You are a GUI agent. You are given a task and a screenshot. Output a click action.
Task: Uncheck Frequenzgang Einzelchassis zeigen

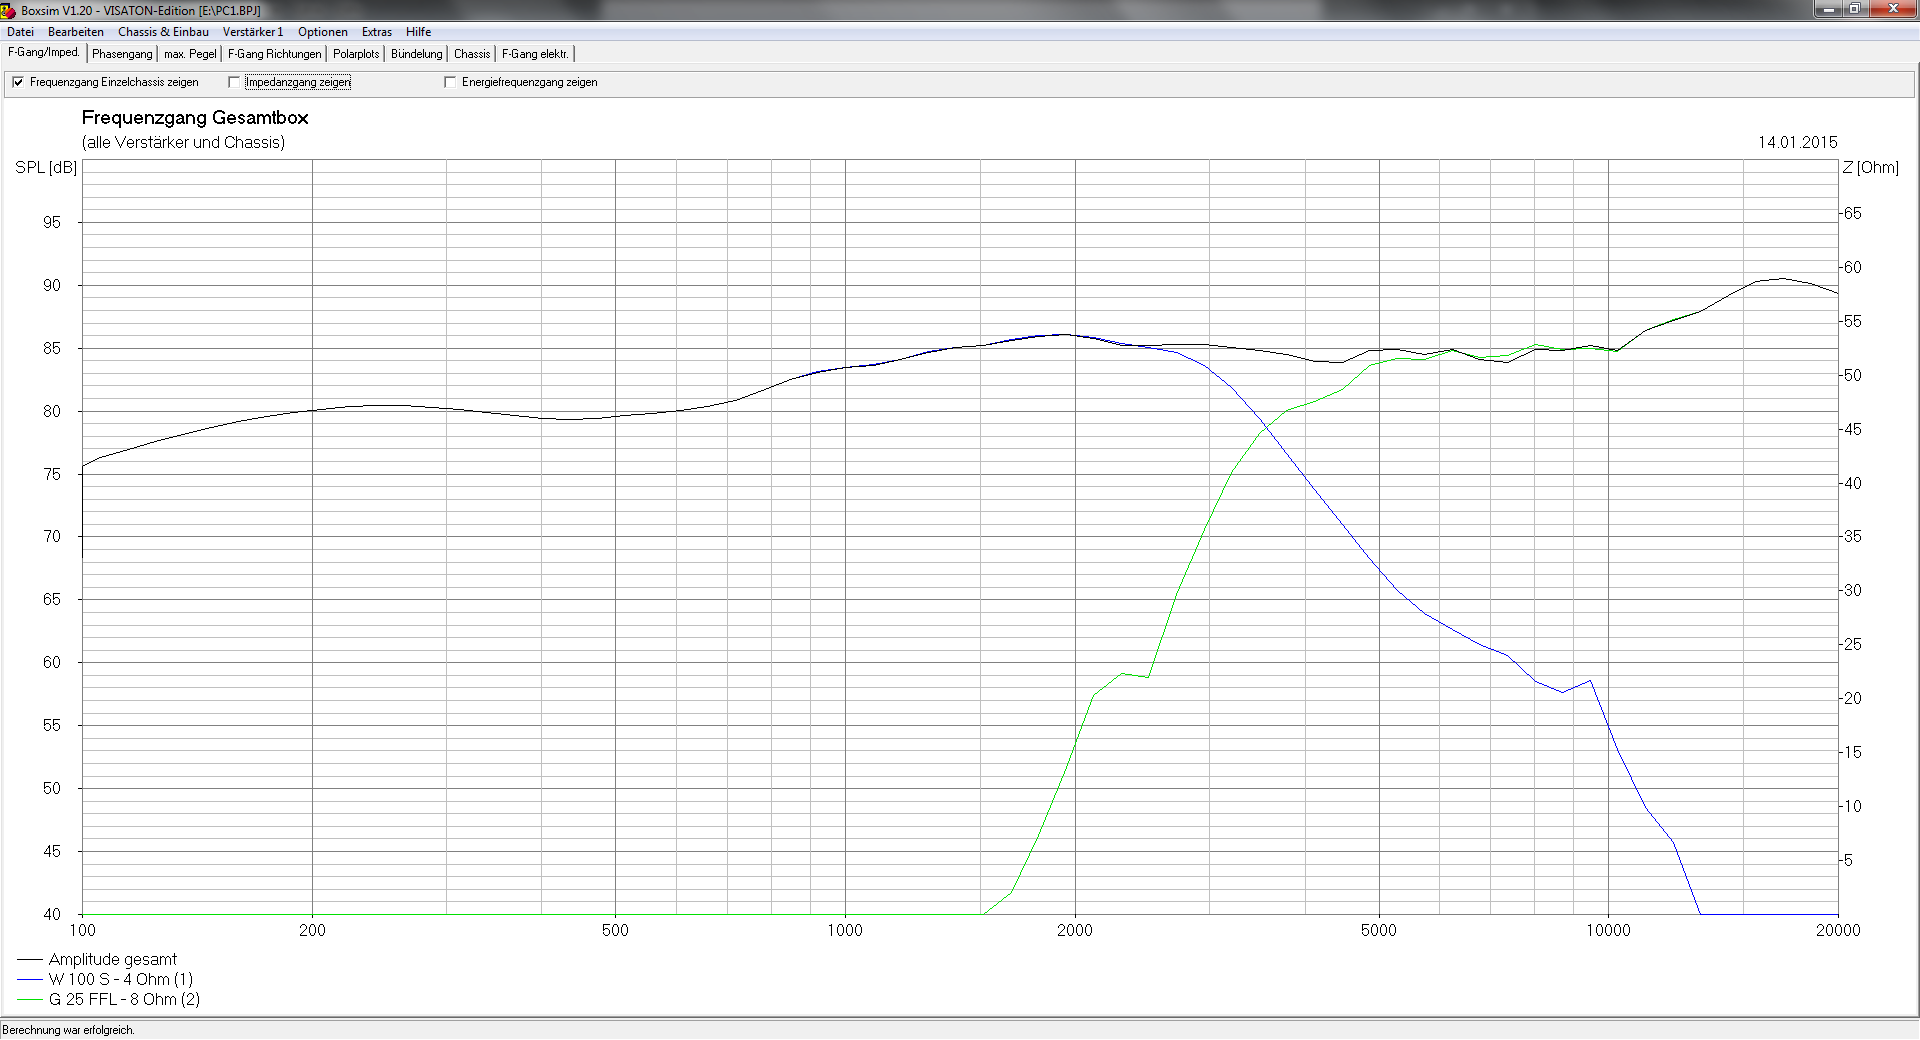coord(18,82)
